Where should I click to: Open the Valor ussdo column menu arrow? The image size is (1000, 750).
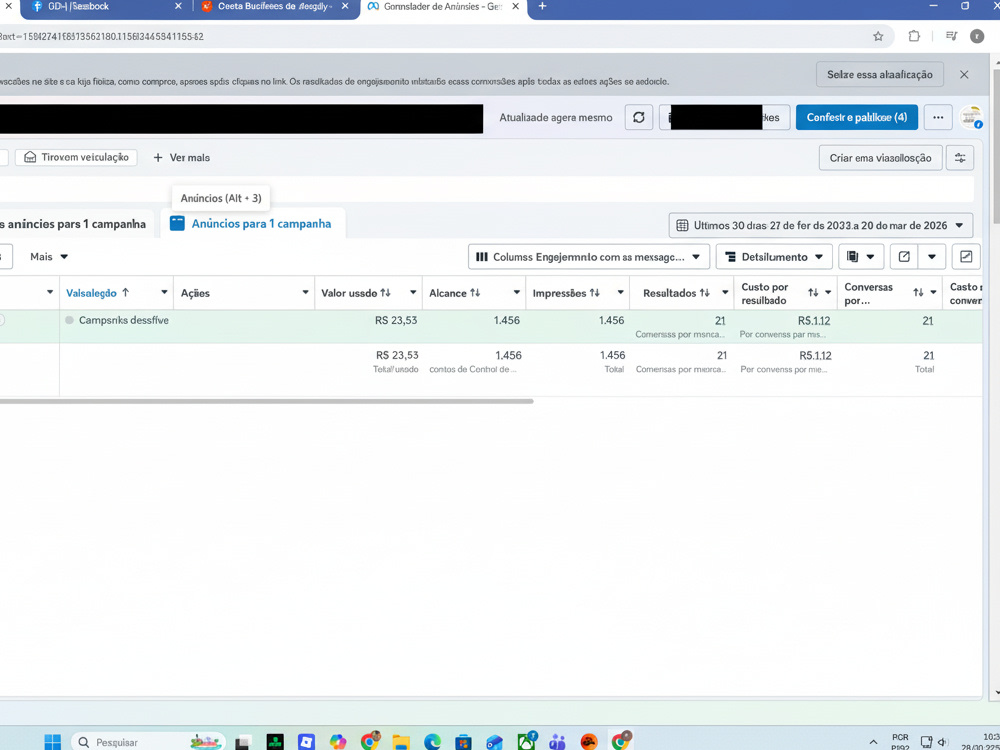[413, 293]
